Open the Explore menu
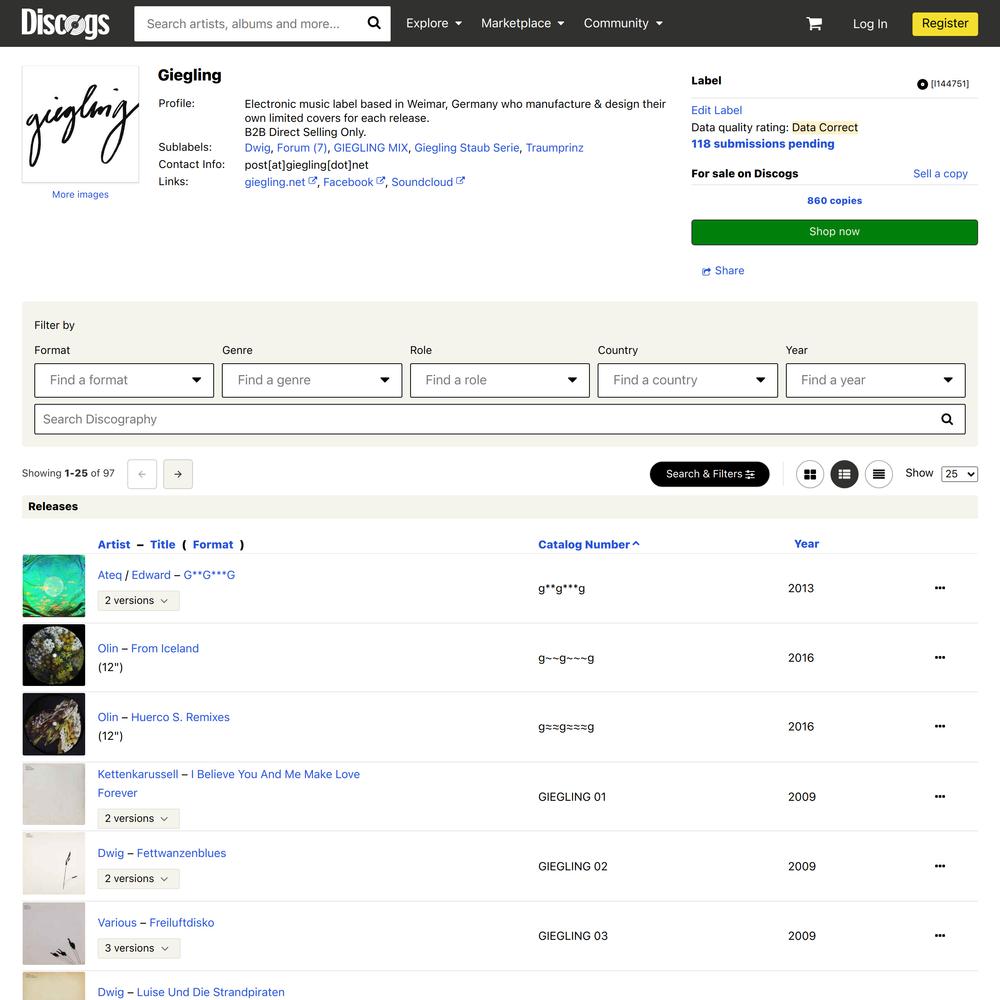1000x1000 pixels. coord(434,23)
